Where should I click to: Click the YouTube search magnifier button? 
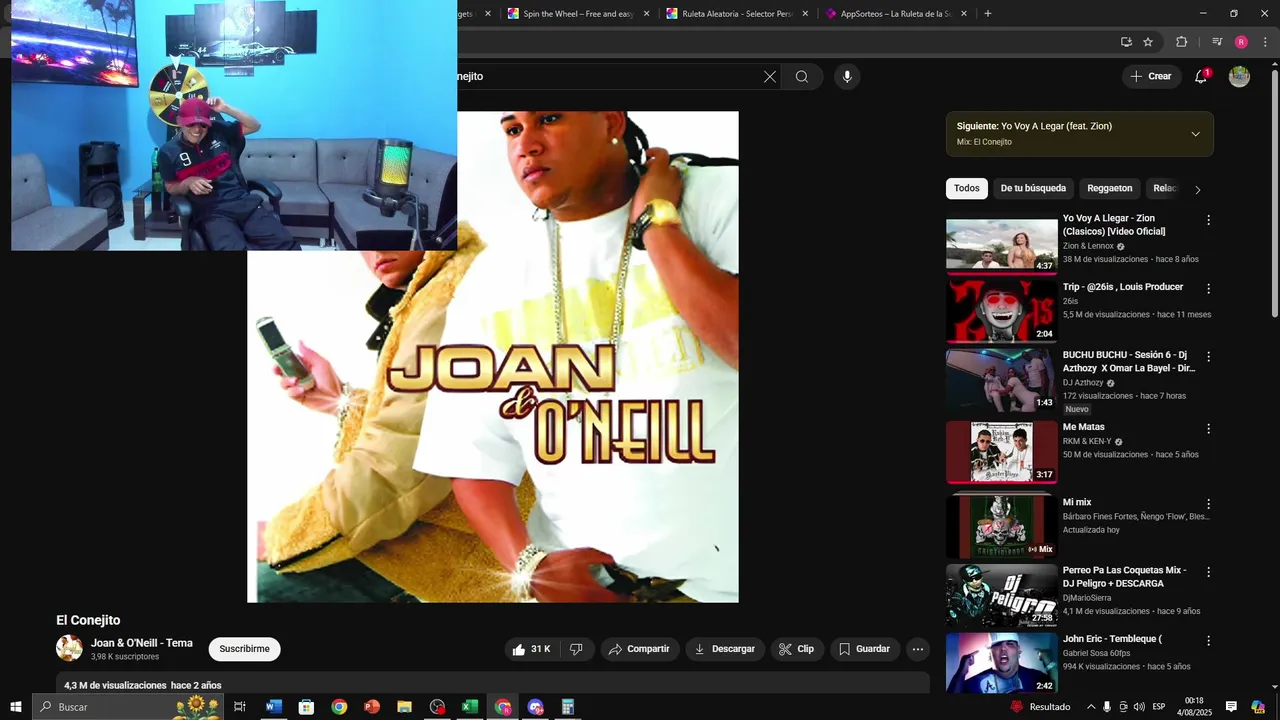pyautogui.click(x=802, y=76)
